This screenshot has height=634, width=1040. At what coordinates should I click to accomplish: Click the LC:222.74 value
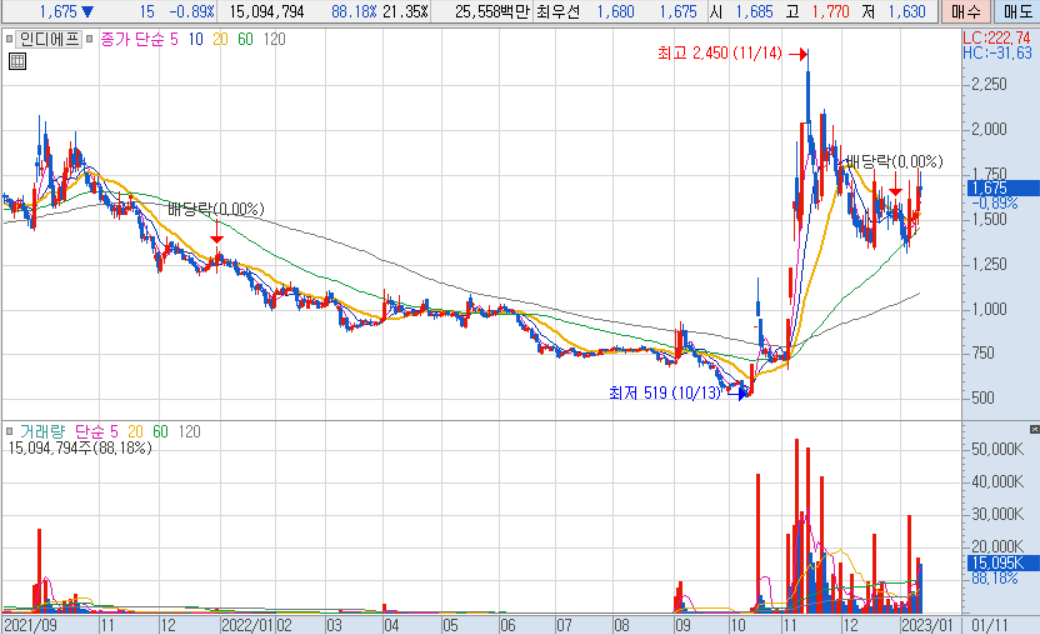[997, 38]
